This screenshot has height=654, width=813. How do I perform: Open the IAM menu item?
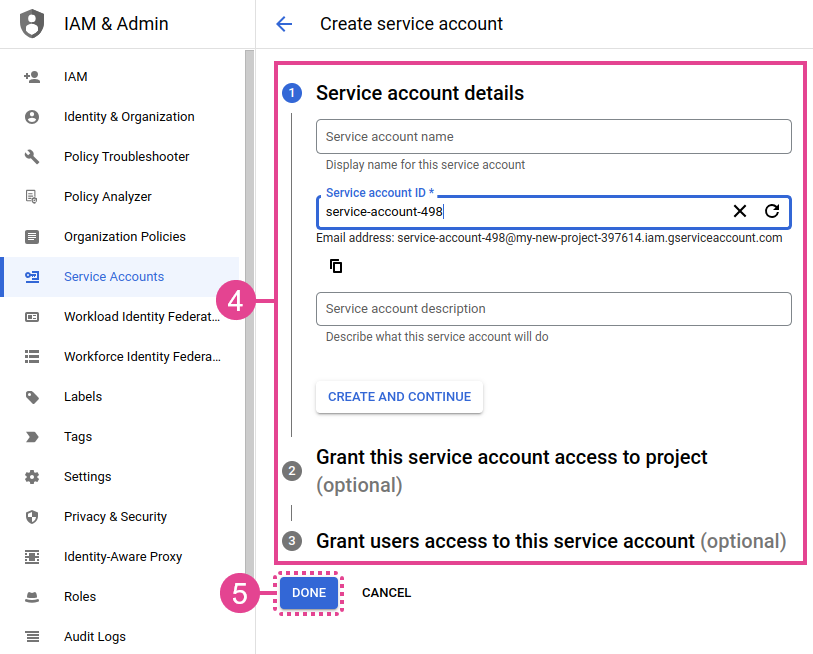tap(120, 77)
